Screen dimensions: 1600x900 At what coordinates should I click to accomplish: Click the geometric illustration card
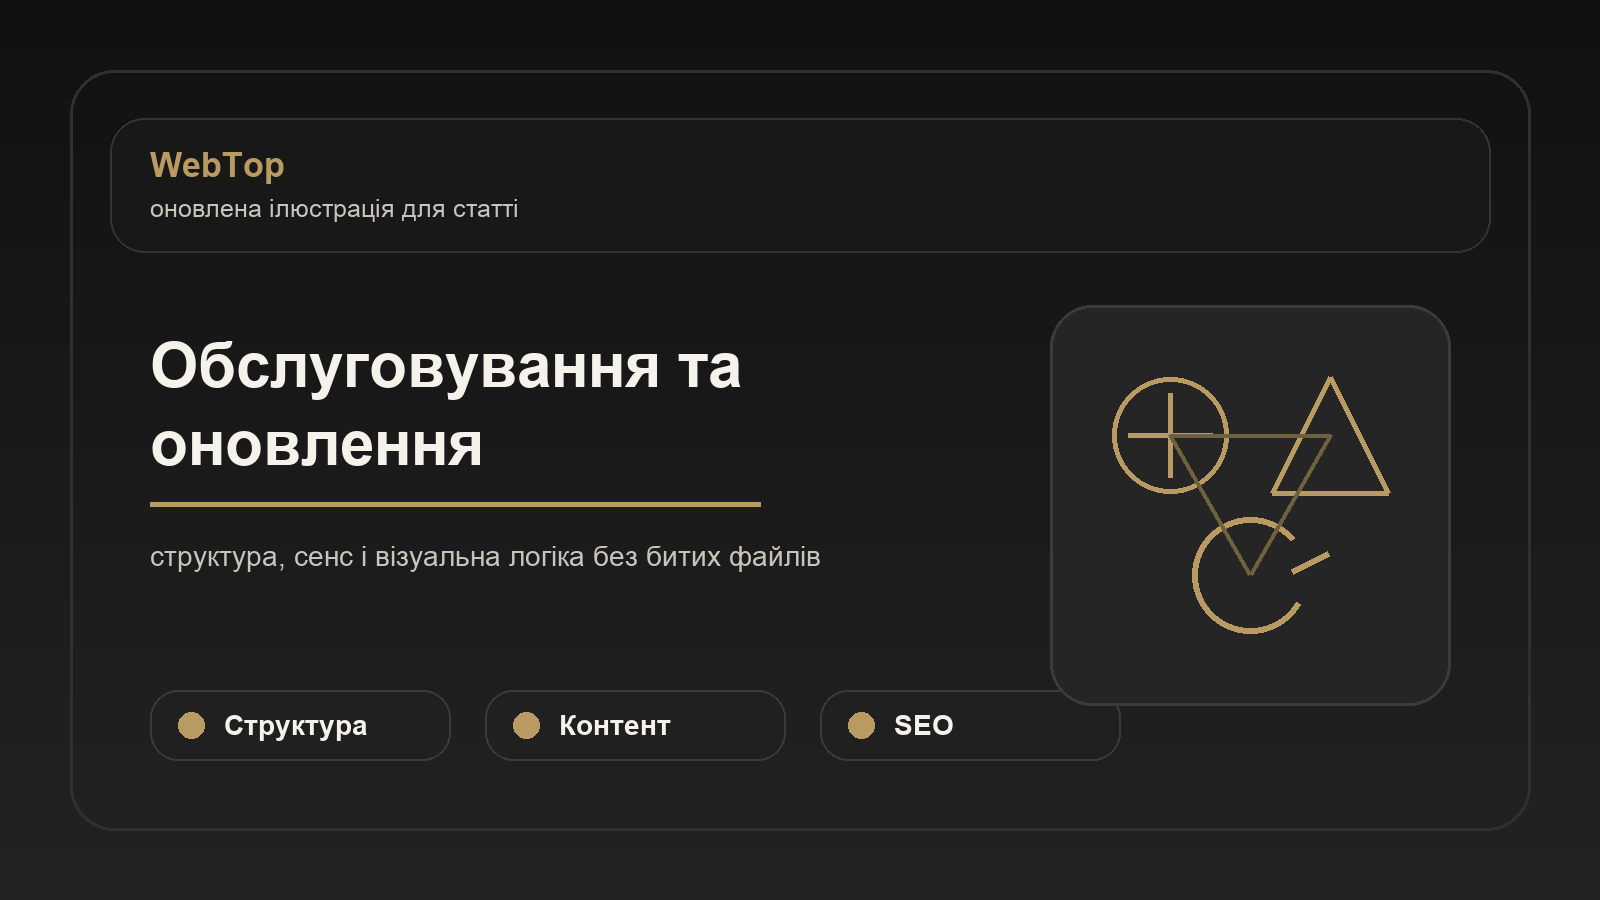coord(1250,505)
